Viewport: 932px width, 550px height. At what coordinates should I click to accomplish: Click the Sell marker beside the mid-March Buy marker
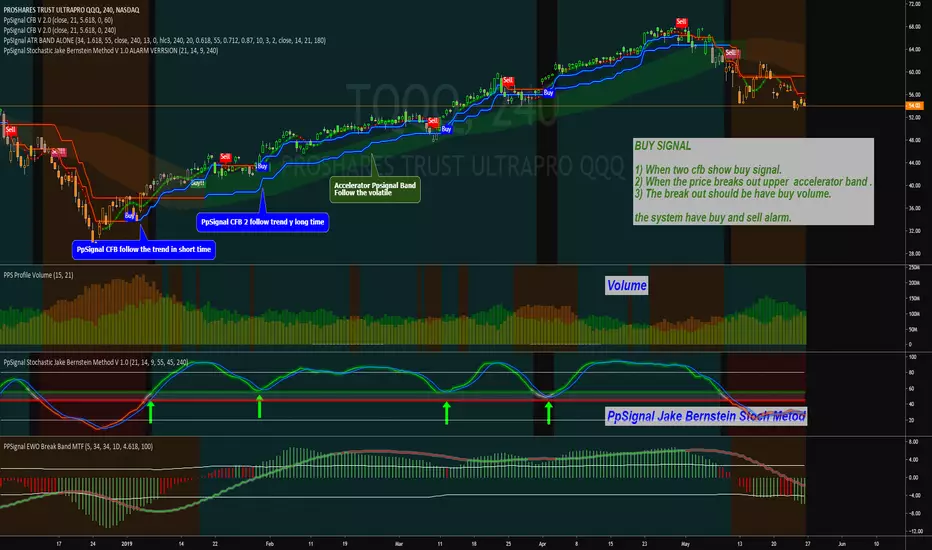tap(433, 121)
